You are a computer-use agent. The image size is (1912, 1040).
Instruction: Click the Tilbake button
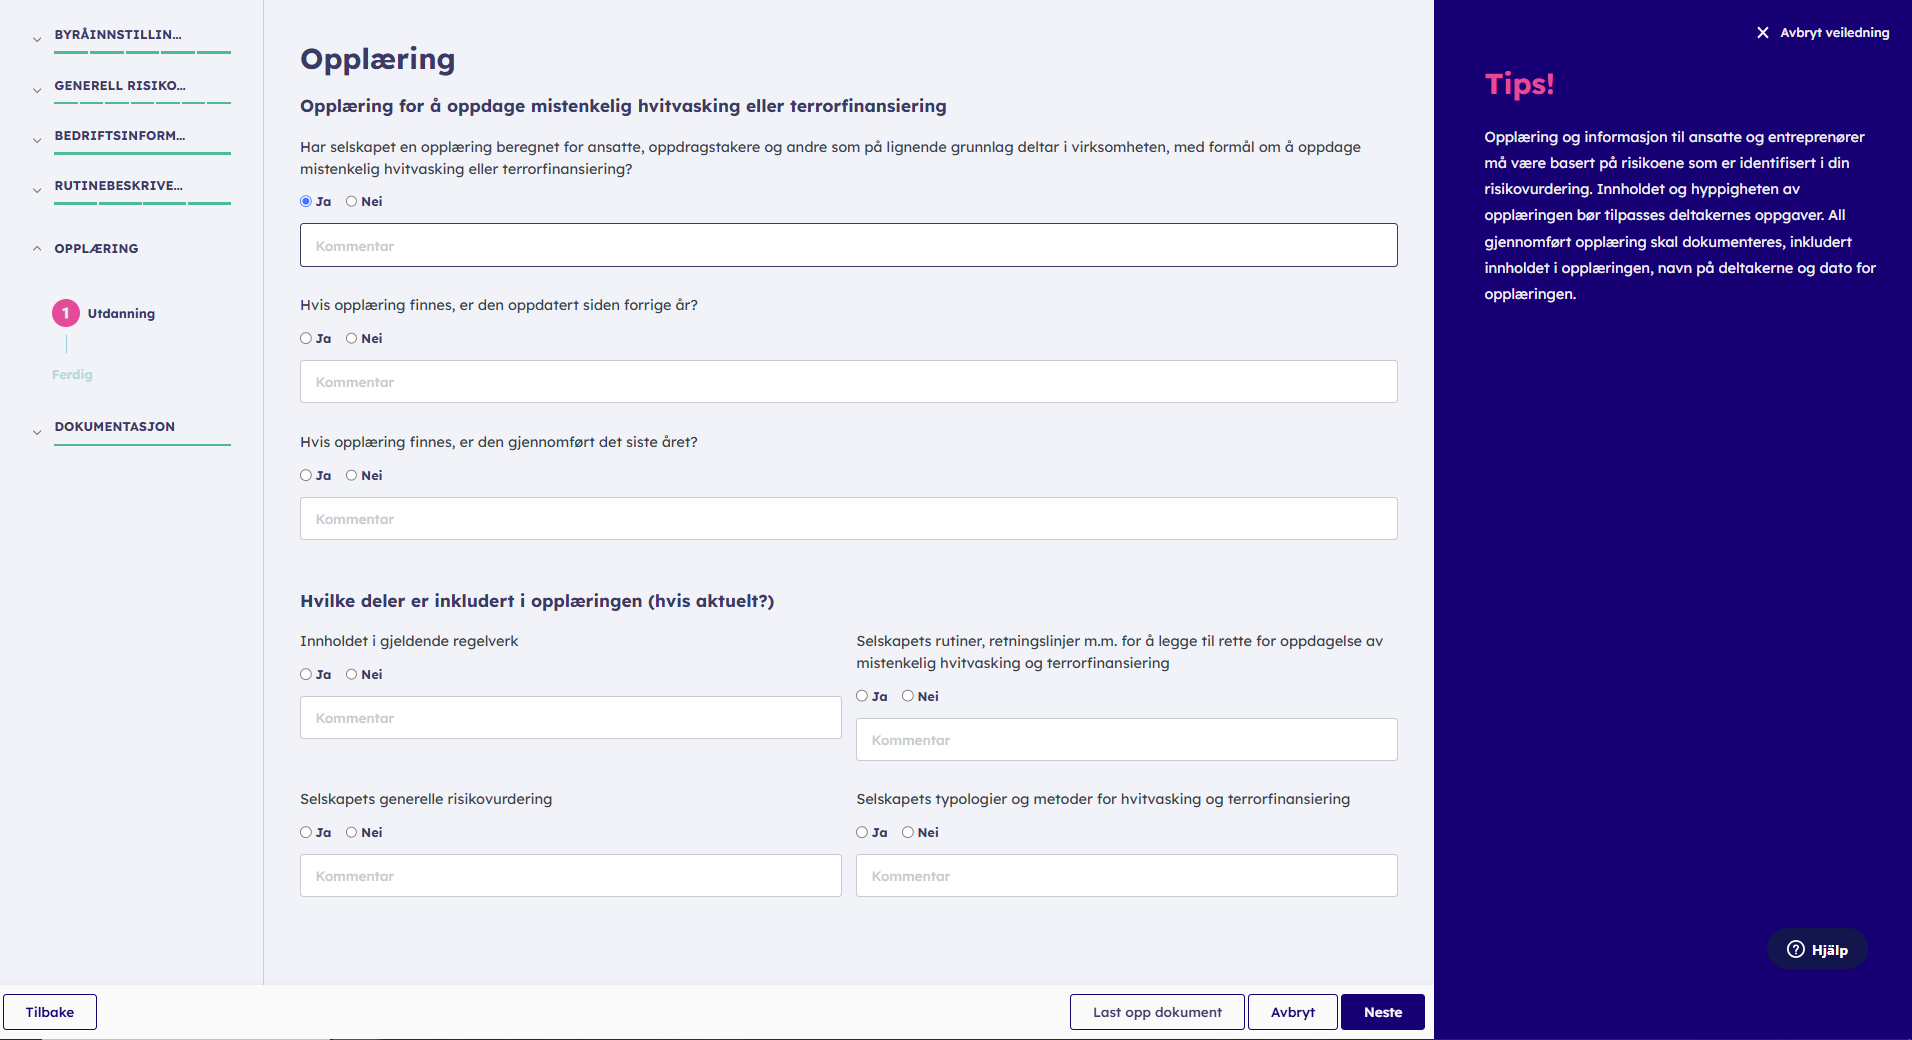50,1012
